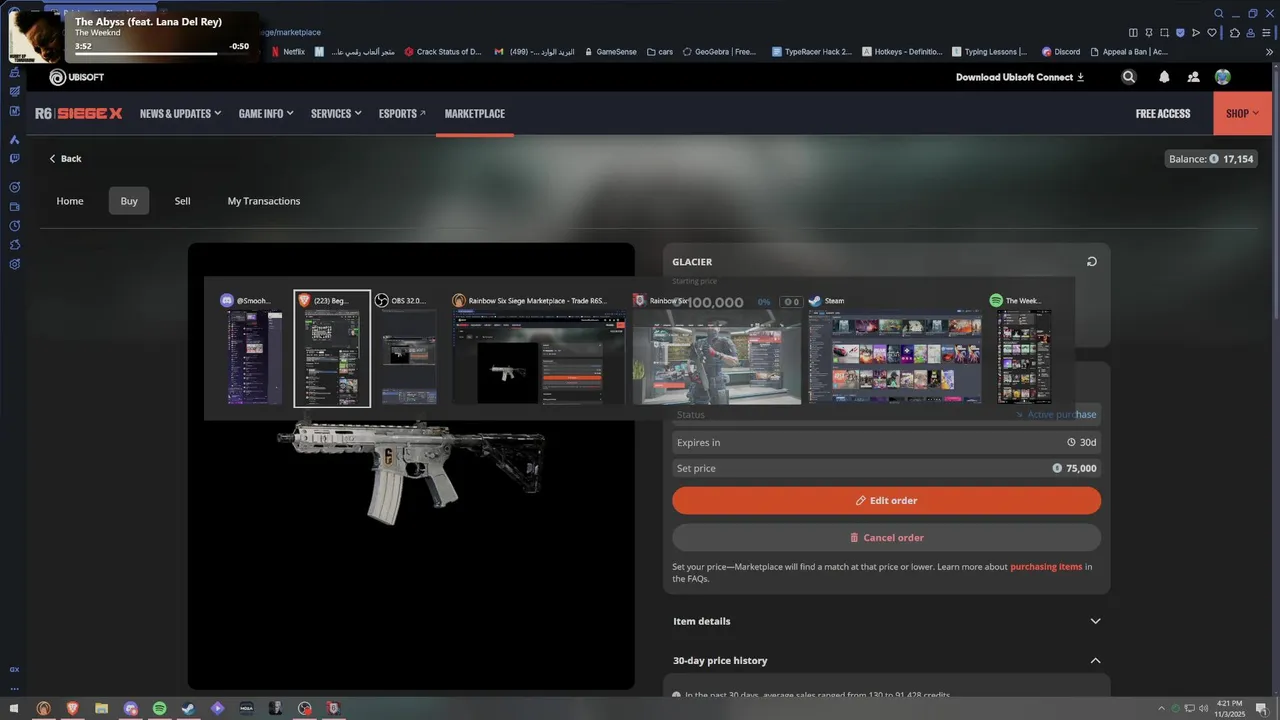1280x720 pixels.
Task: Click the Windows Start button
Action: [x=14, y=708]
